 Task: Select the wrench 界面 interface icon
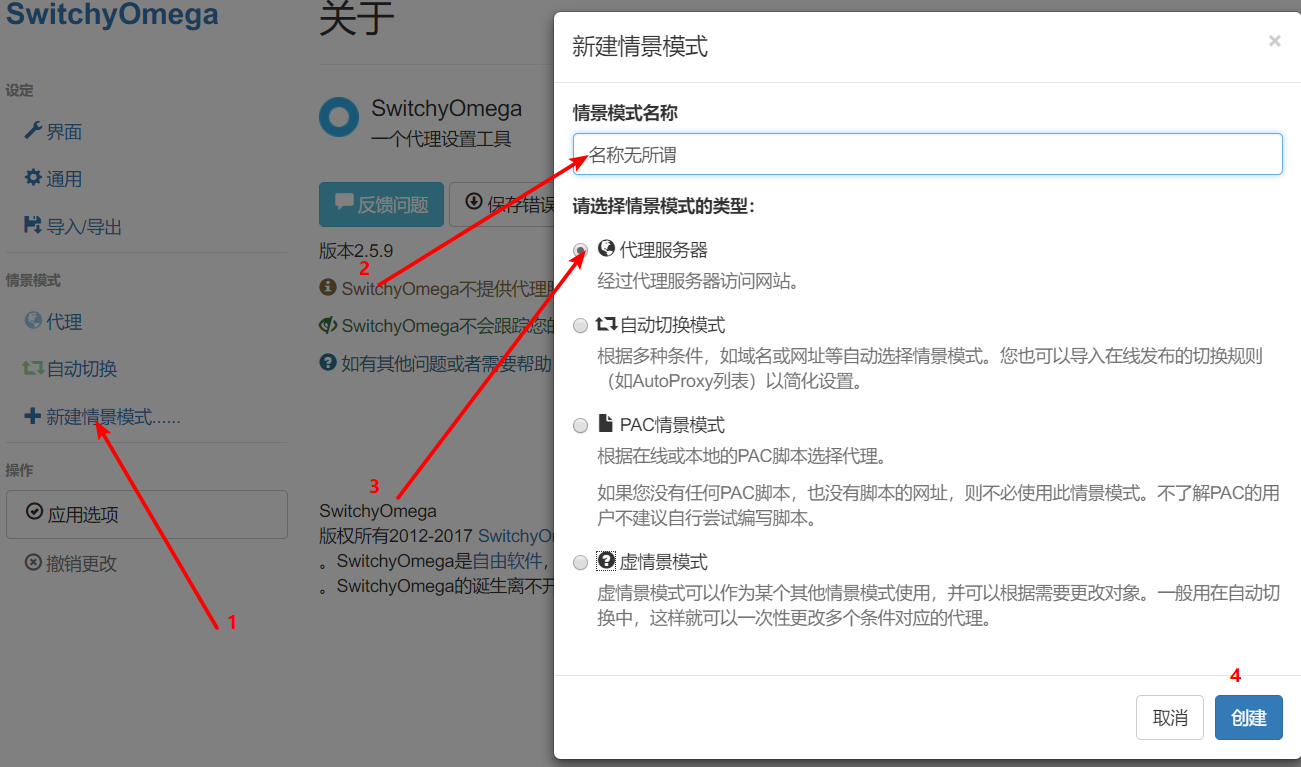click(x=34, y=131)
